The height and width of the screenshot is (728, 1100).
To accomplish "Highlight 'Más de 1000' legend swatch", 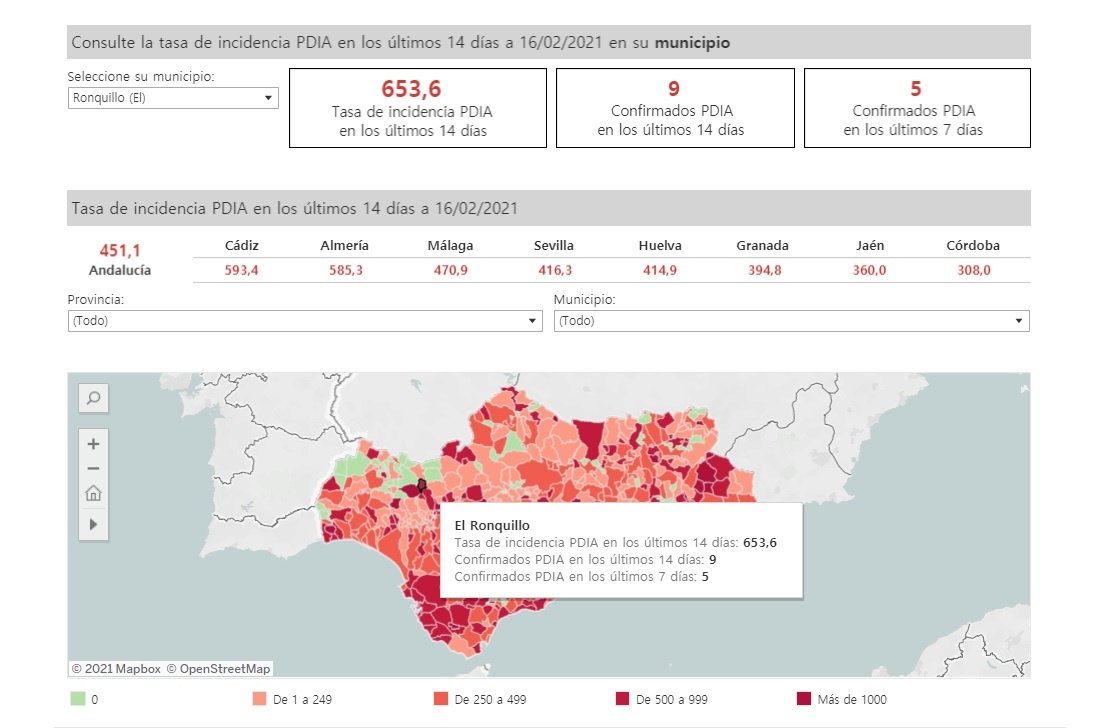I will point(804,699).
